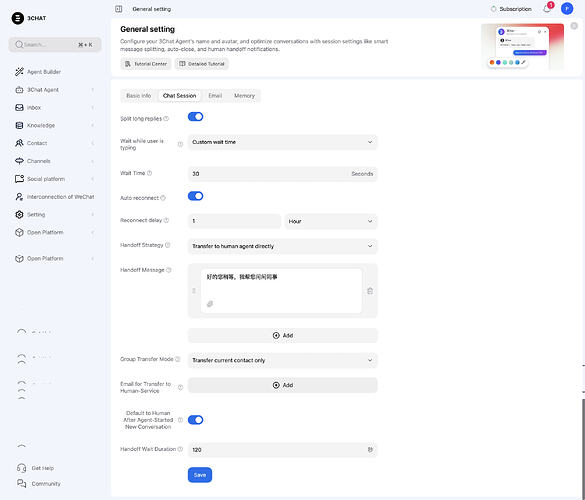Click the Wait Time seconds input field
Viewport: 585px width, 500px height.
(x=282, y=174)
